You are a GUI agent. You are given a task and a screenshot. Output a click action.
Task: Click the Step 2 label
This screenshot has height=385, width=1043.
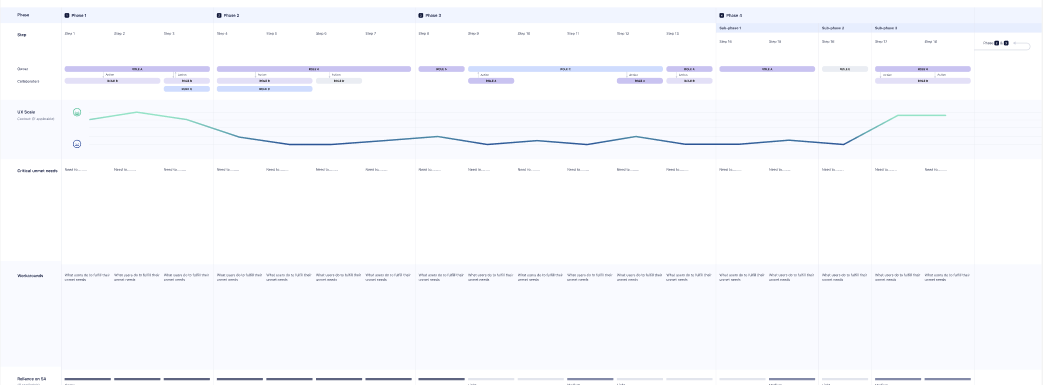click(x=120, y=33)
